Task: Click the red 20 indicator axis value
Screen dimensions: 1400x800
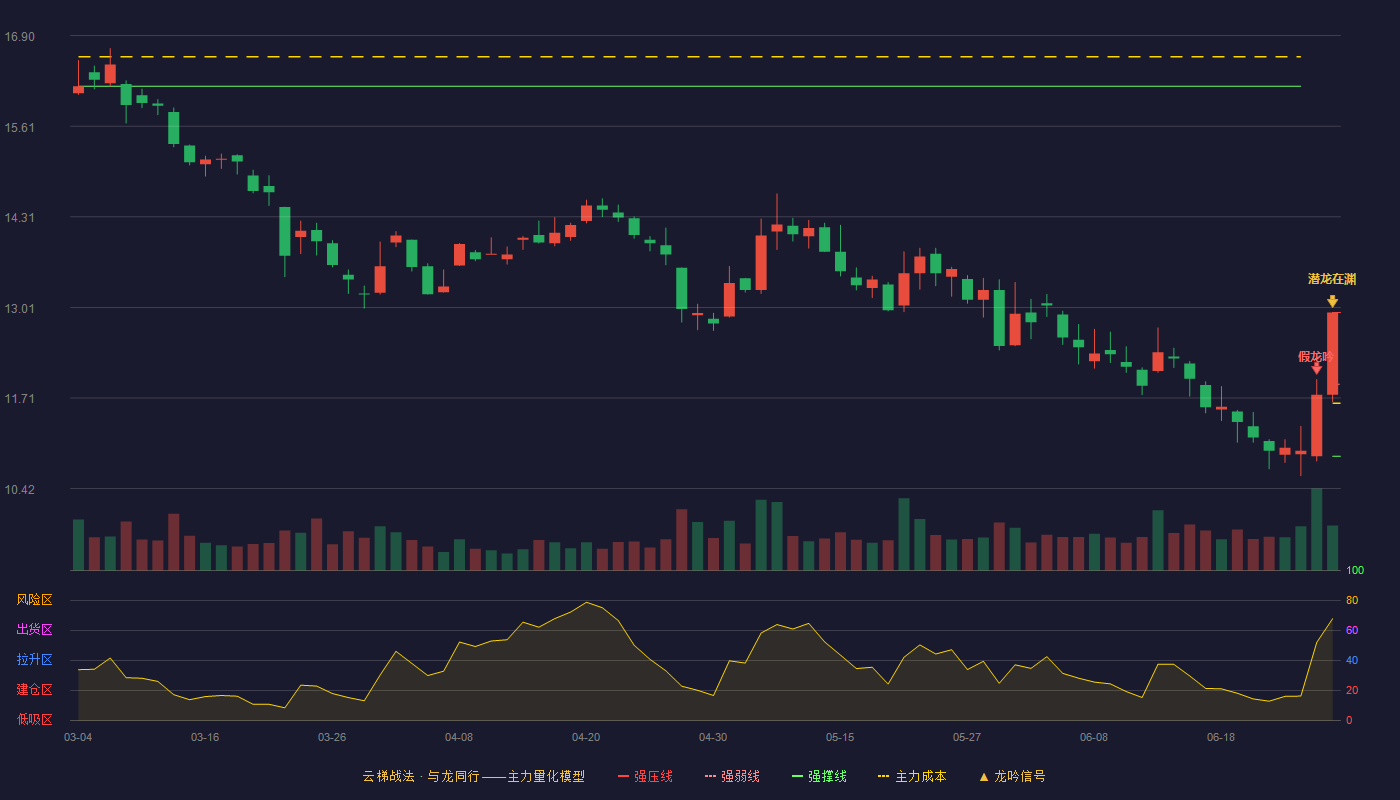Action: tap(1352, 690)
